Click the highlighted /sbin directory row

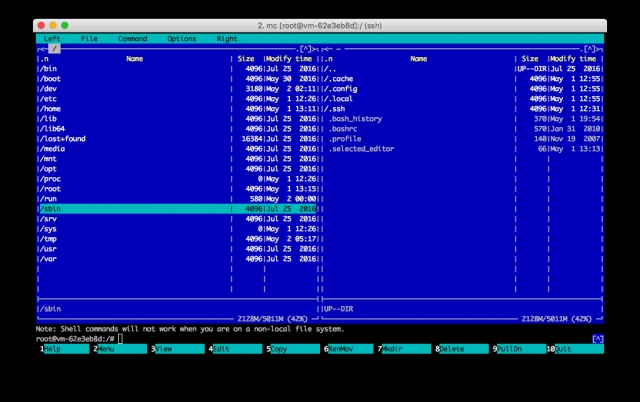click(178, 209)
